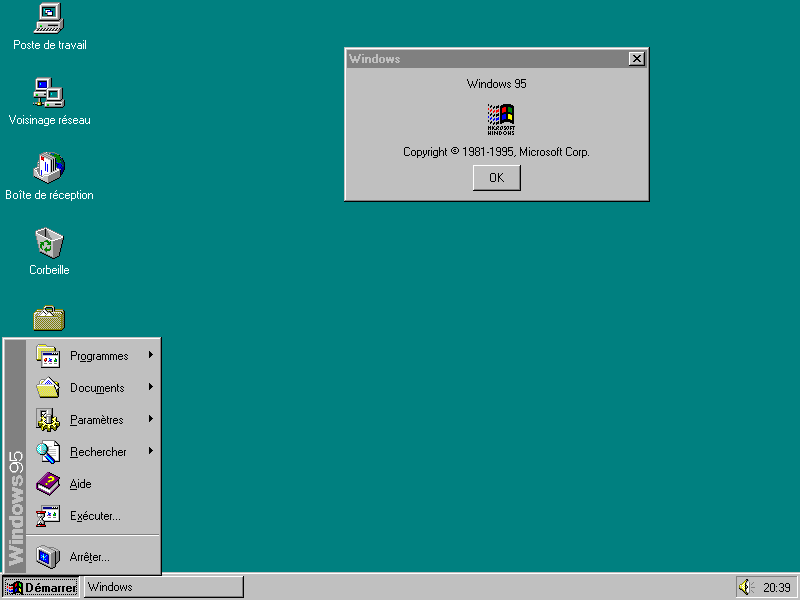Click the Arrêter shutdown monitor icon
This screenshot has height=600, width=800.
click(48, 557)
